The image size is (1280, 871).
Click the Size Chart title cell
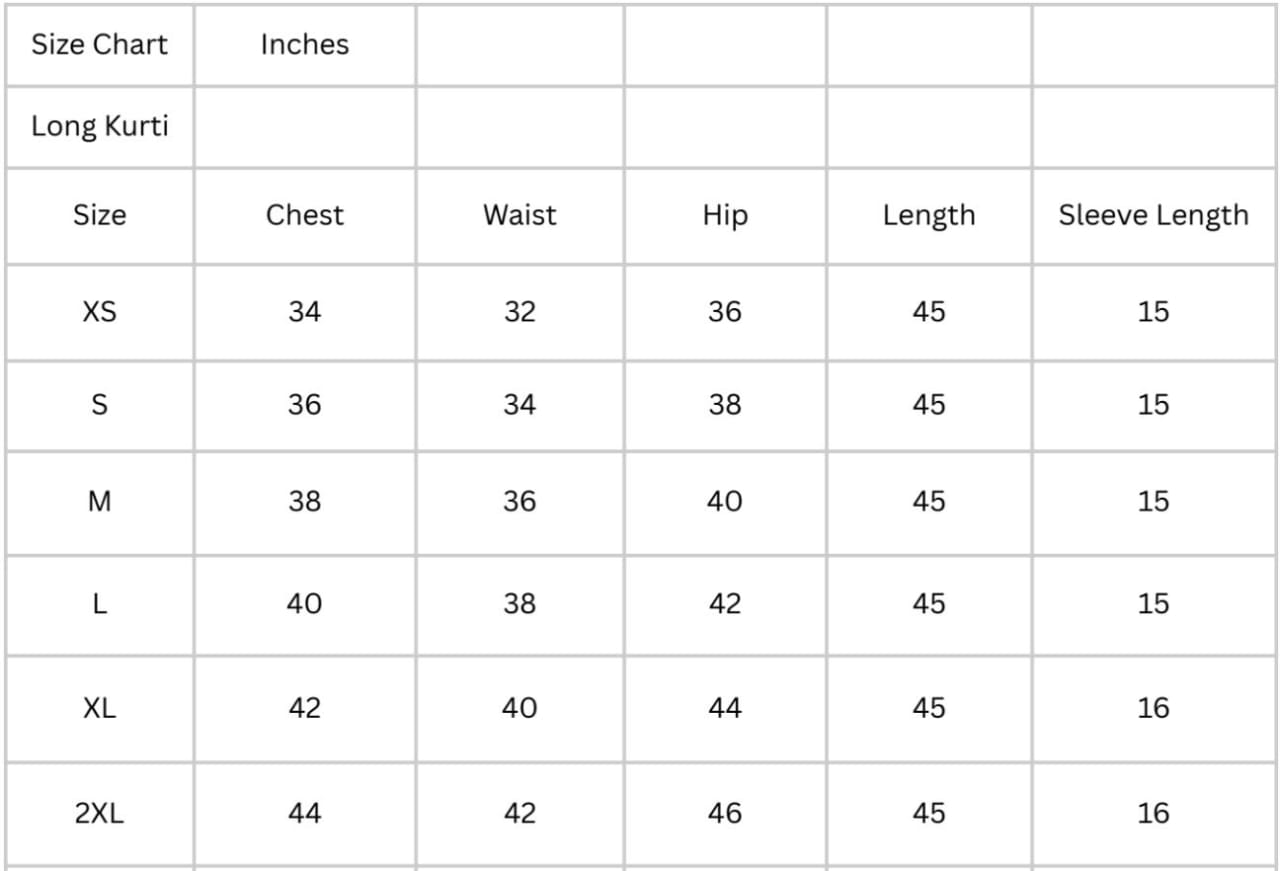click(99, 45)
